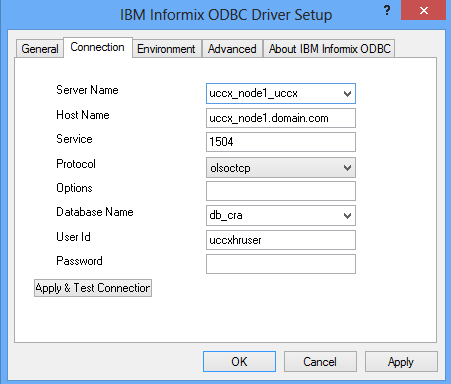Click the User Id field
Screen dimensions: 451x384
coord(281,240)
